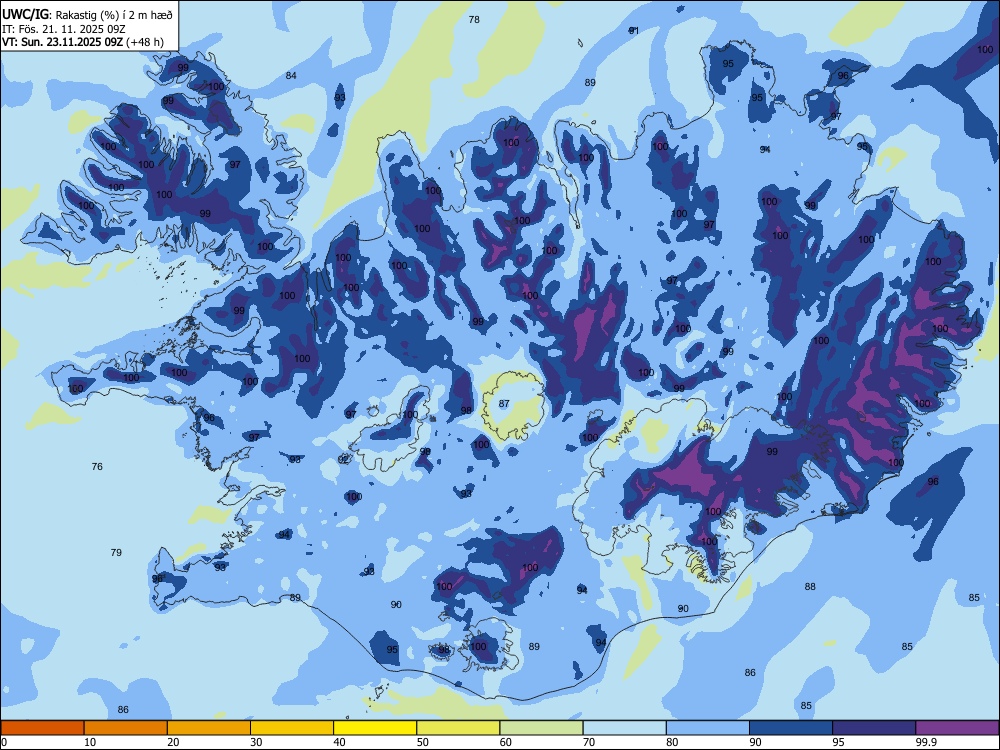Image resolution: width=1000 pixels, height=750 pixels.
Task: Click the humidity value '91' near the top
Action: click(633, 30)
